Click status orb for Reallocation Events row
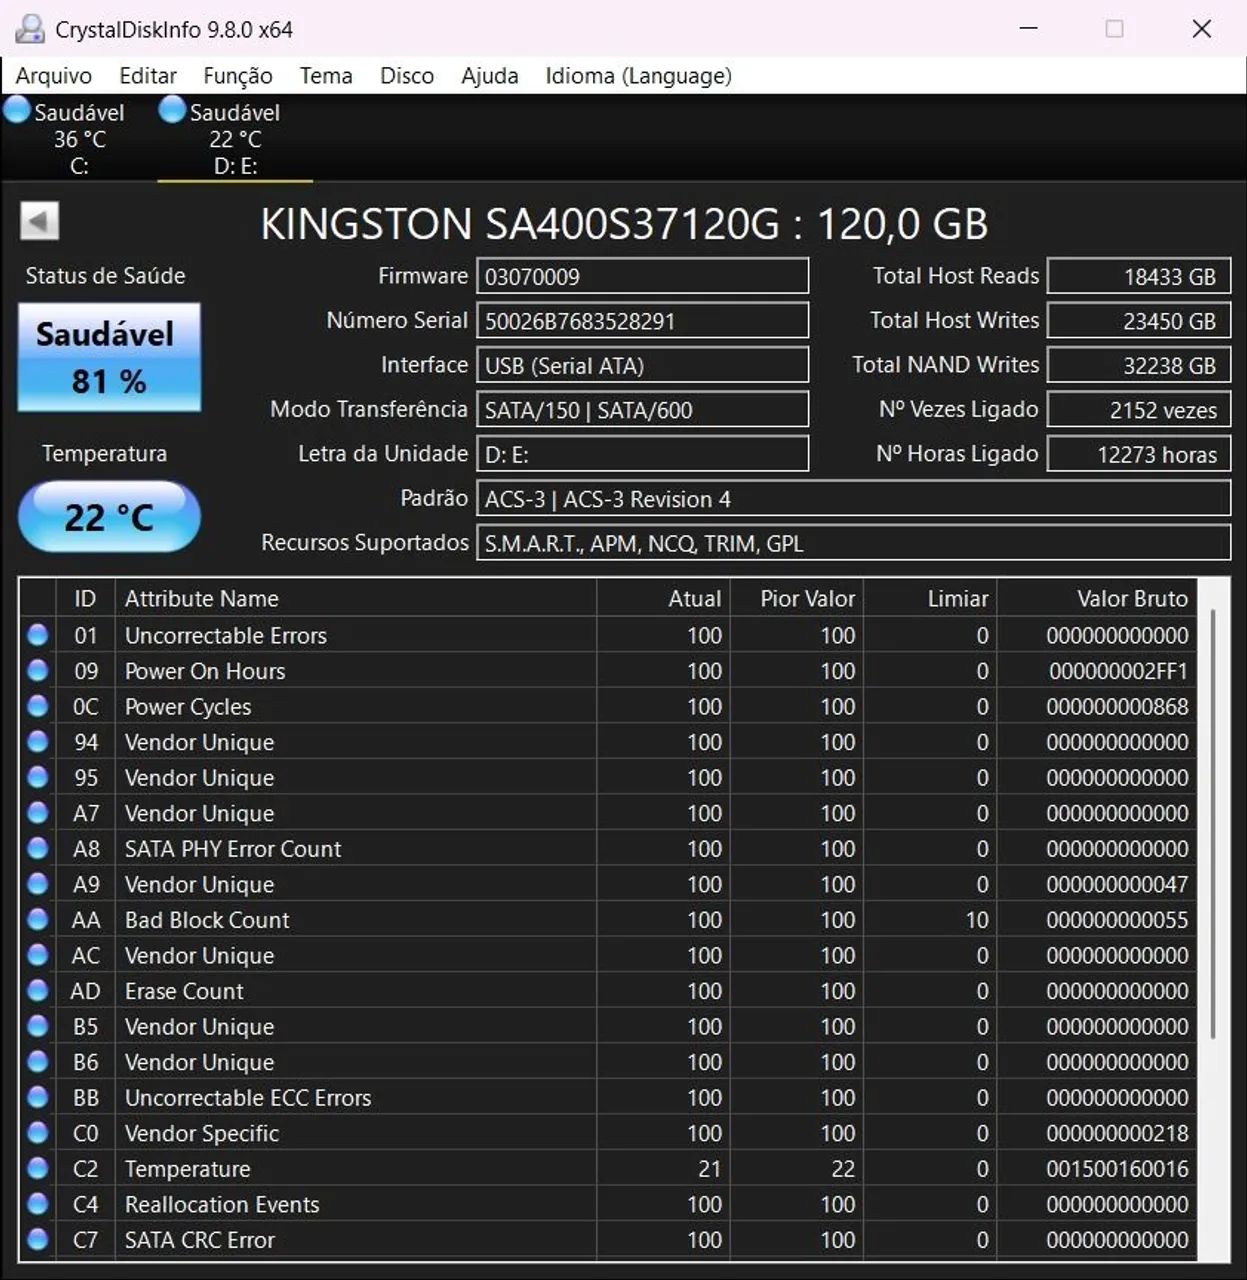This screenshot has height=1280, width=1247. point(38,1204)
